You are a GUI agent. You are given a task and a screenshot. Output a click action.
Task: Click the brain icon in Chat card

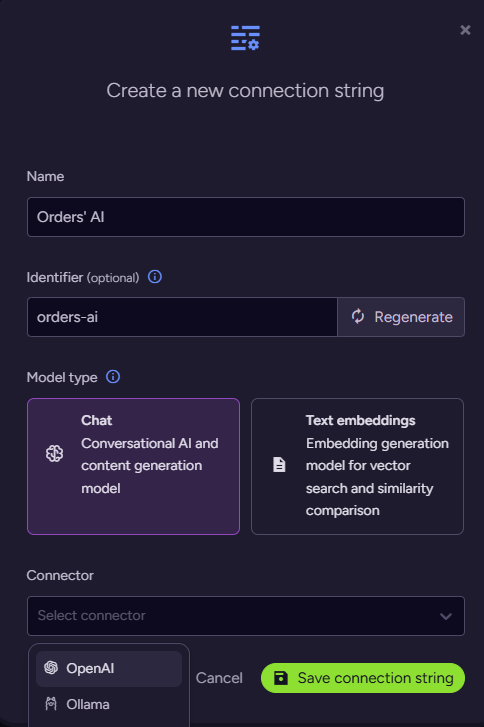54,453
